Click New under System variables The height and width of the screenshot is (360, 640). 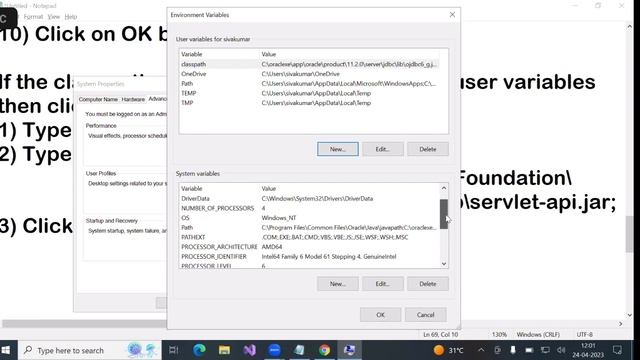[338, 284]
